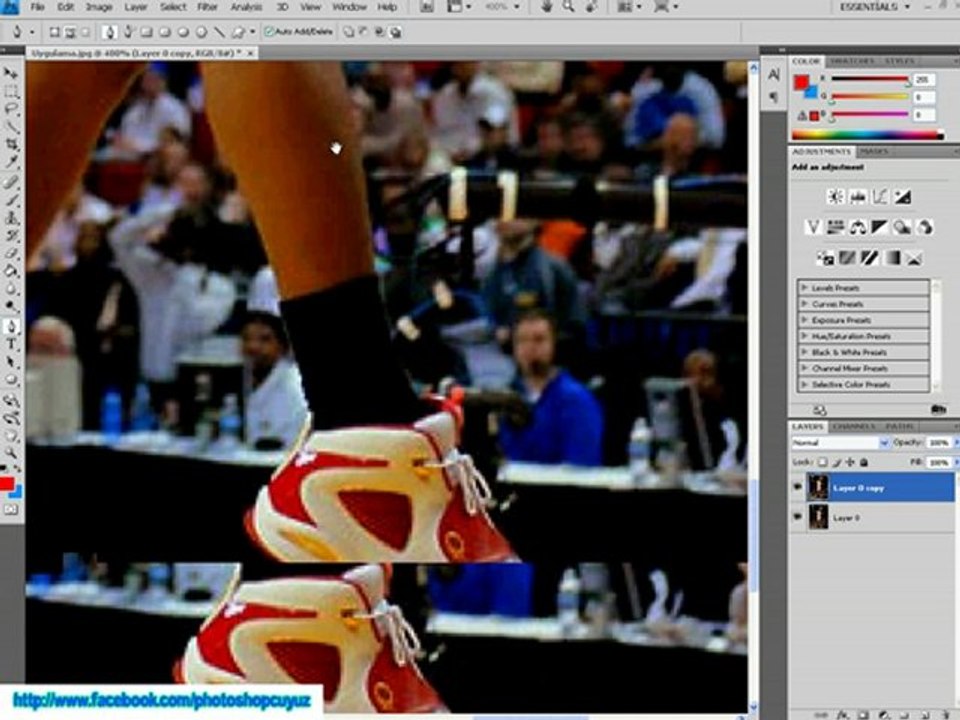The height and width of the screenshot is (720, 960).
Task: Select the Crop tool
Action: [x=11, y=145]
